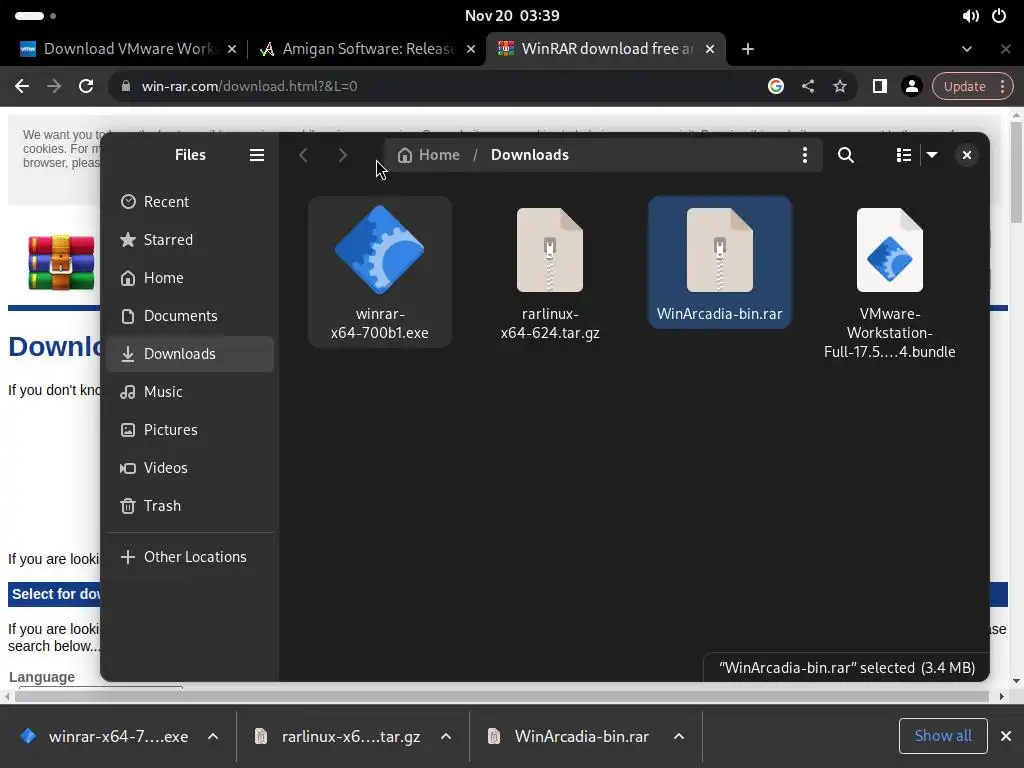
Task: Open a new browser tab
Action: [x=748, y=49]
